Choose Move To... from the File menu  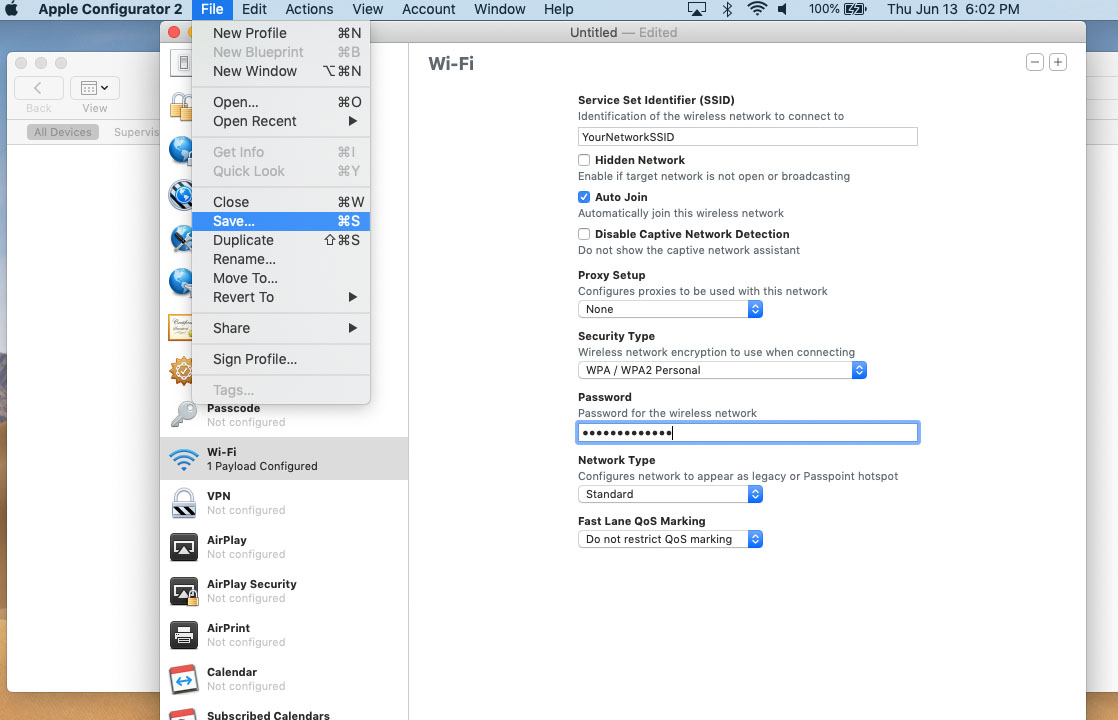pyautogui.click(x=281, y=278)
